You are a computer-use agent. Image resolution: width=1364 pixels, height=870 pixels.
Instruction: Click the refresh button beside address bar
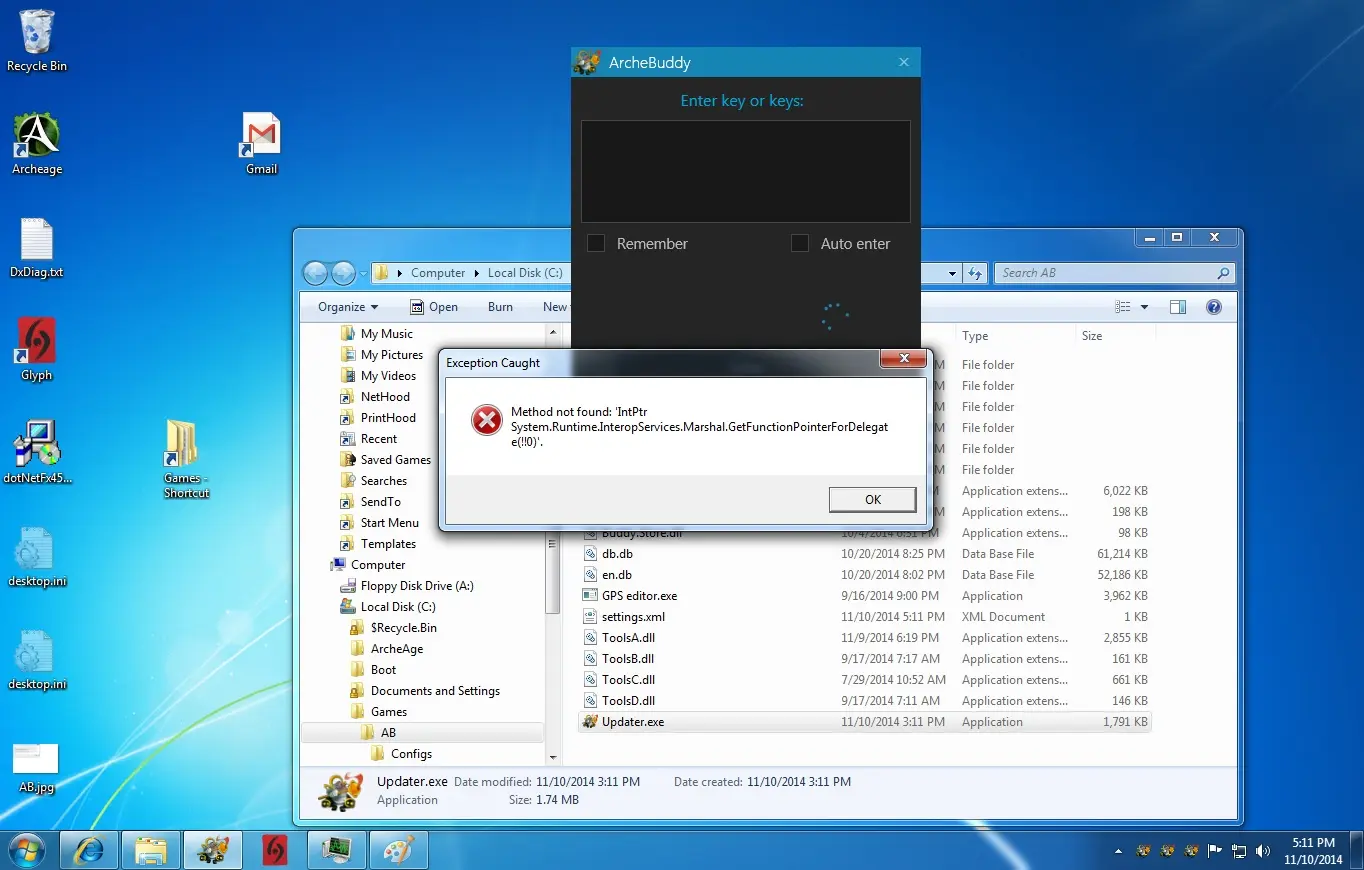click(976, 273)
